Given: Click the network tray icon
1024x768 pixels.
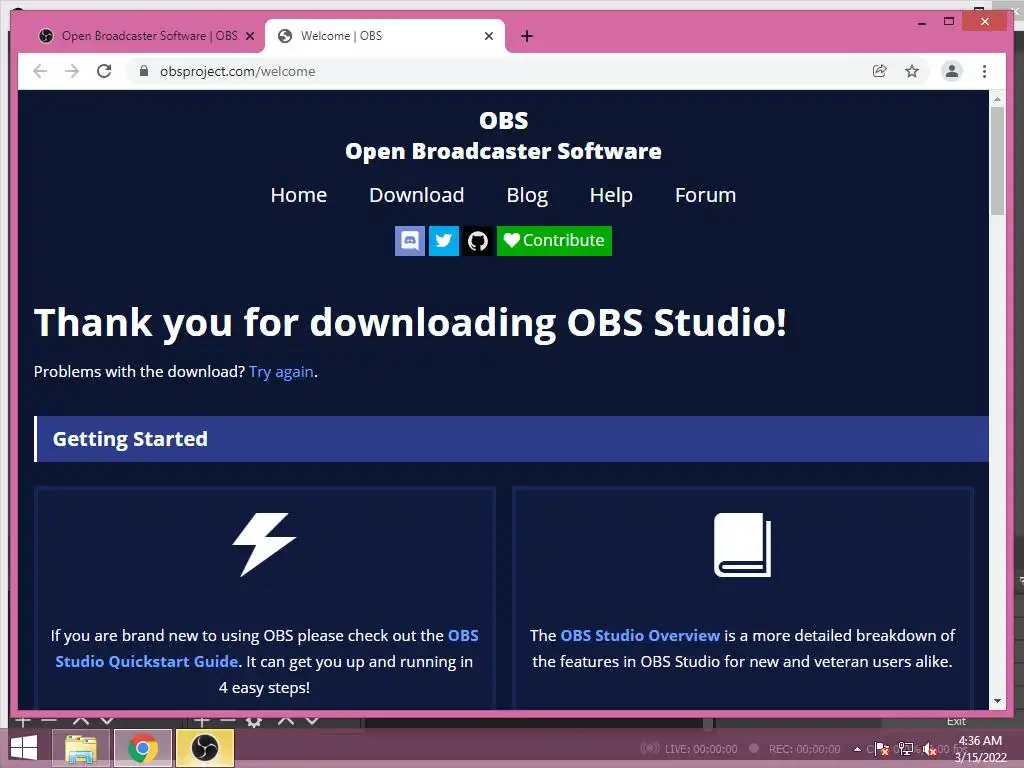Looking at the screenshot, I should [906, 749].
